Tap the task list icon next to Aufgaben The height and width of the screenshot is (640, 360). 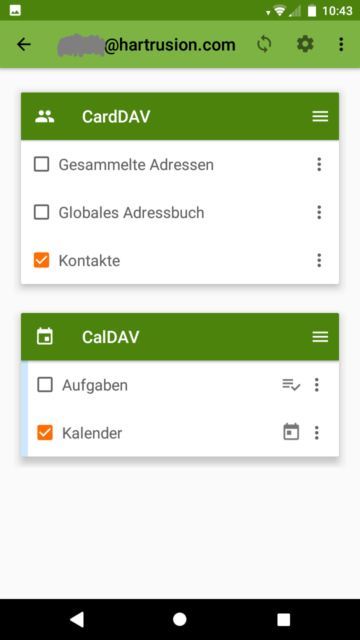pos(291,385)
